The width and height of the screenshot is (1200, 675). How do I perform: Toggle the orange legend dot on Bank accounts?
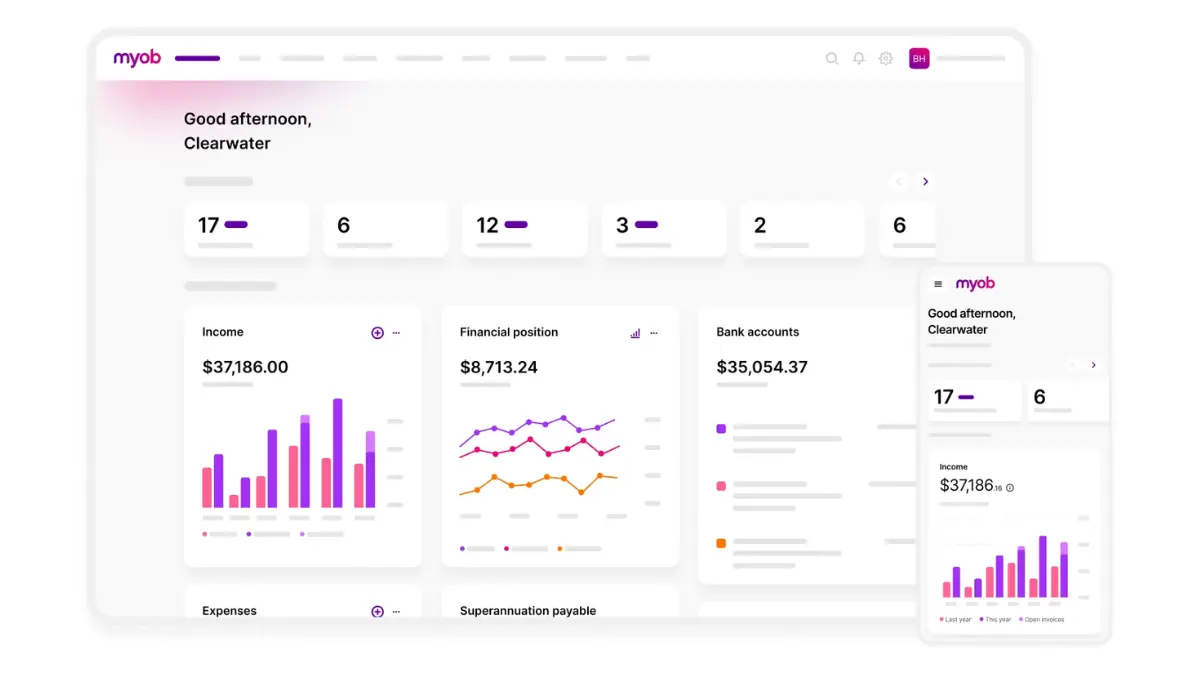tap(722, 543)
